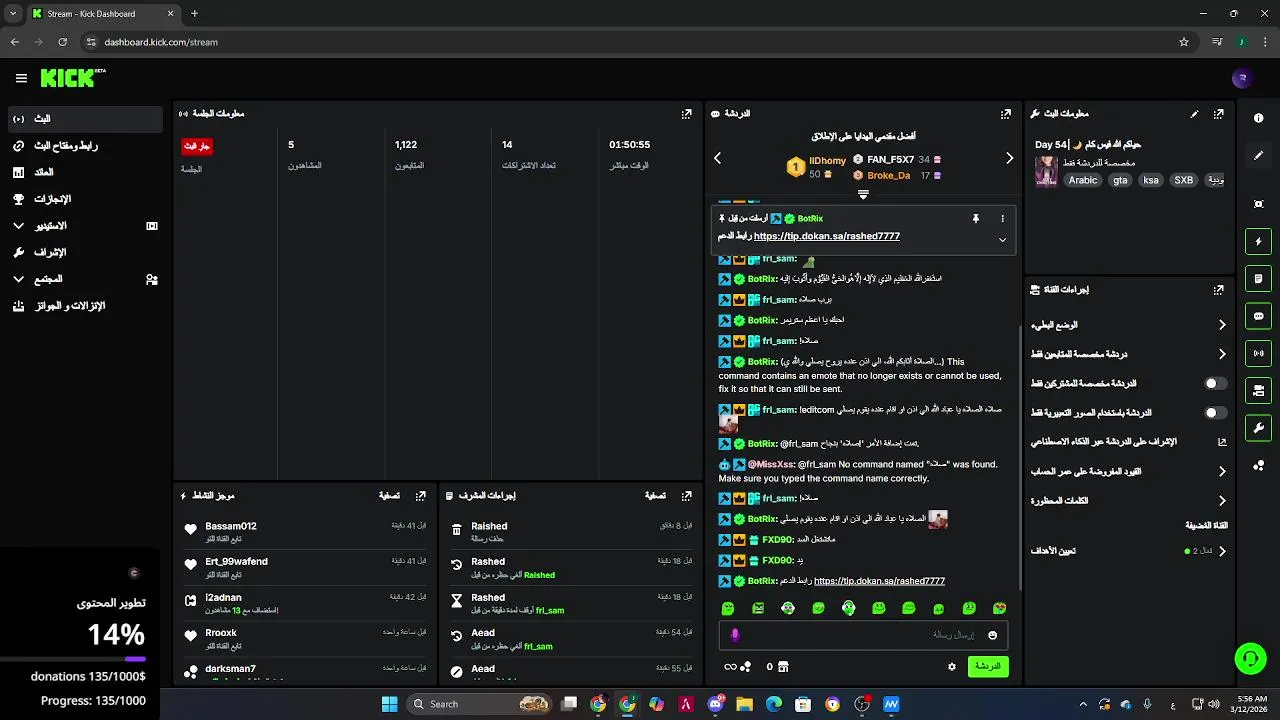This screenshot has height=720, width=1280.
Task: Open the gift shop icon below chat
Action: tap(783, 667)
